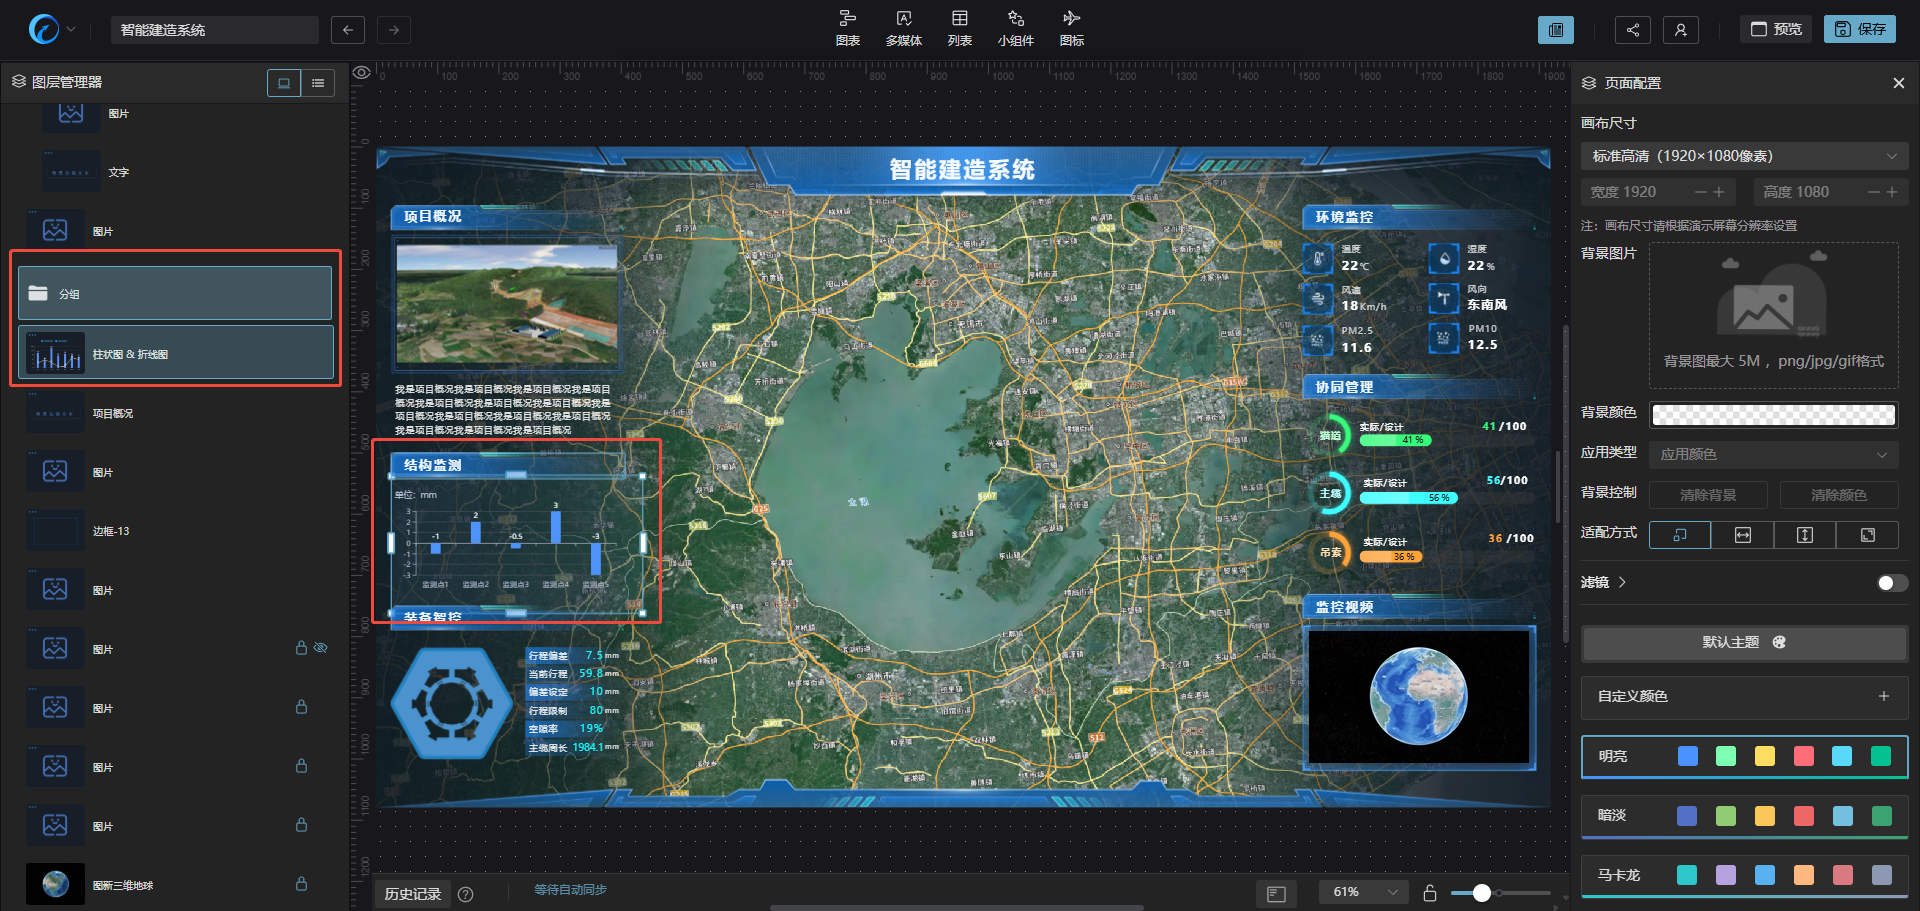Open the 61% zoom level dropdown

[x=1364, y=892]
